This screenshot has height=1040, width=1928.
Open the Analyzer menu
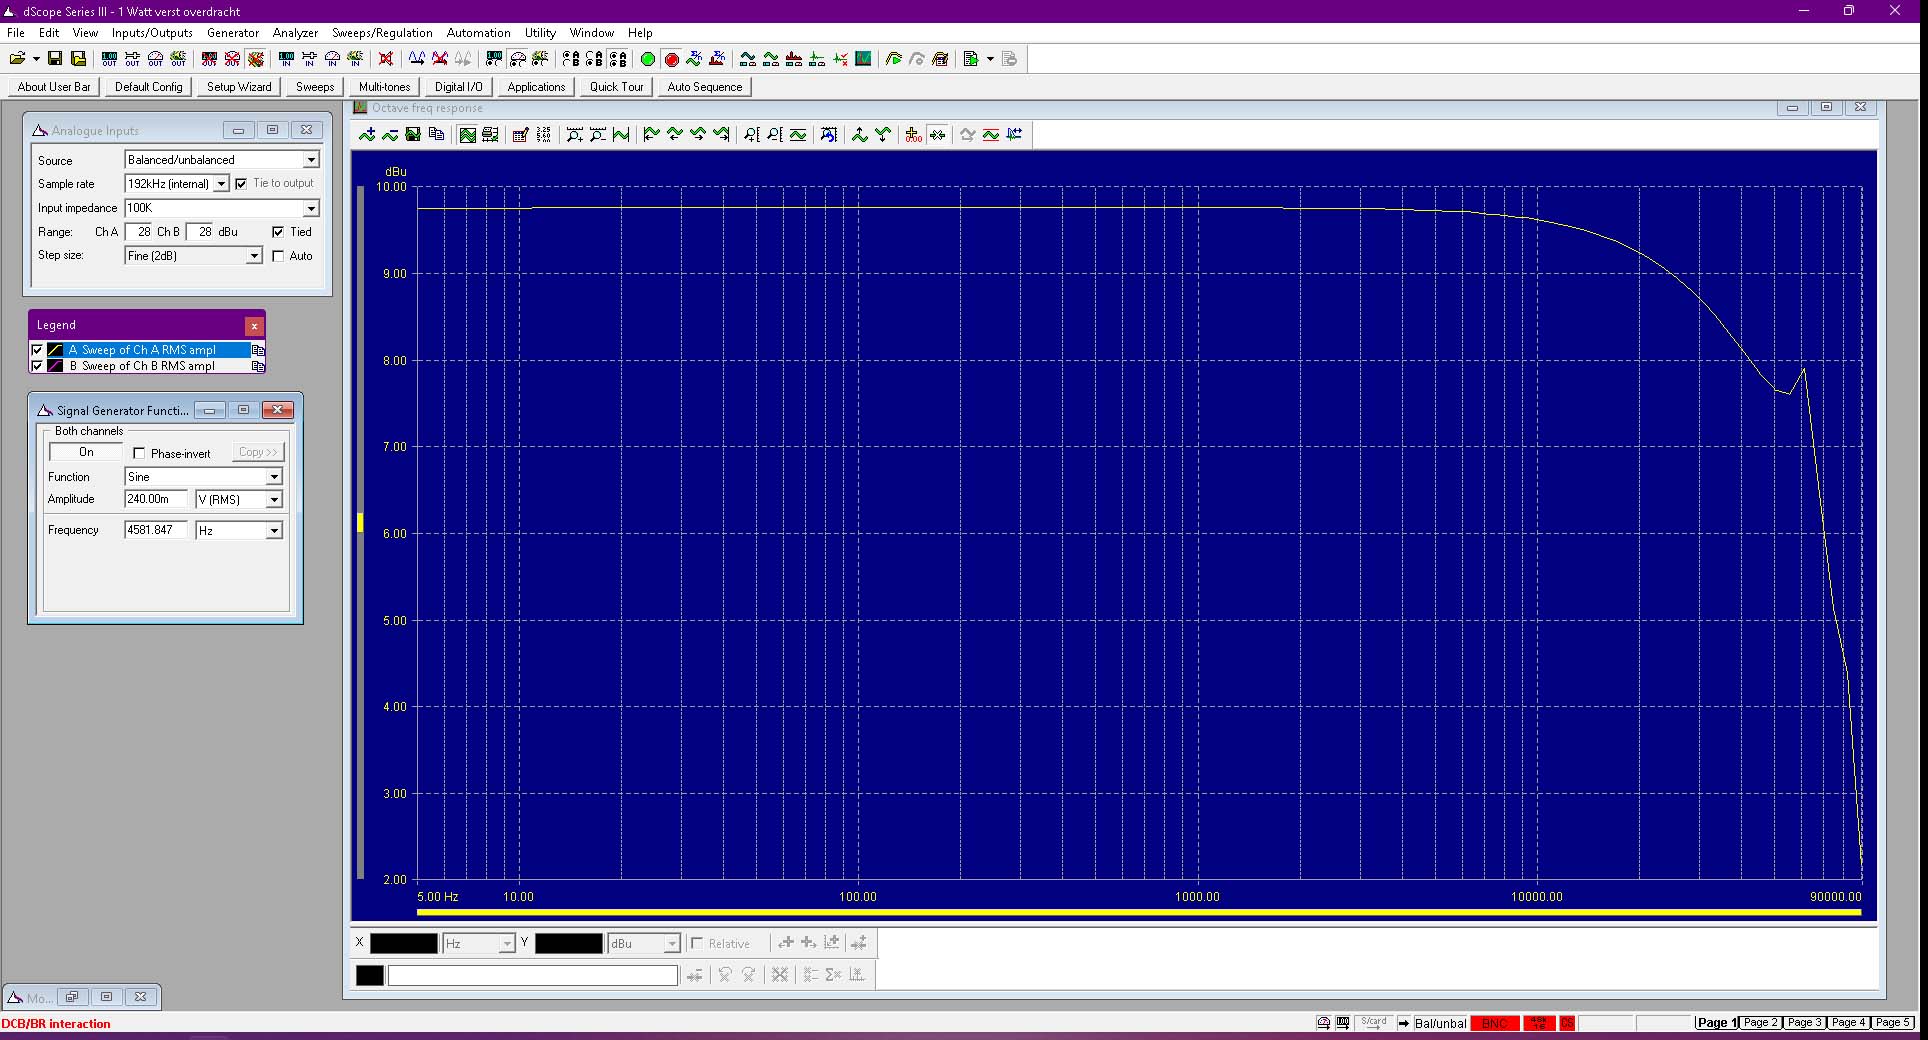pos(295,33)
